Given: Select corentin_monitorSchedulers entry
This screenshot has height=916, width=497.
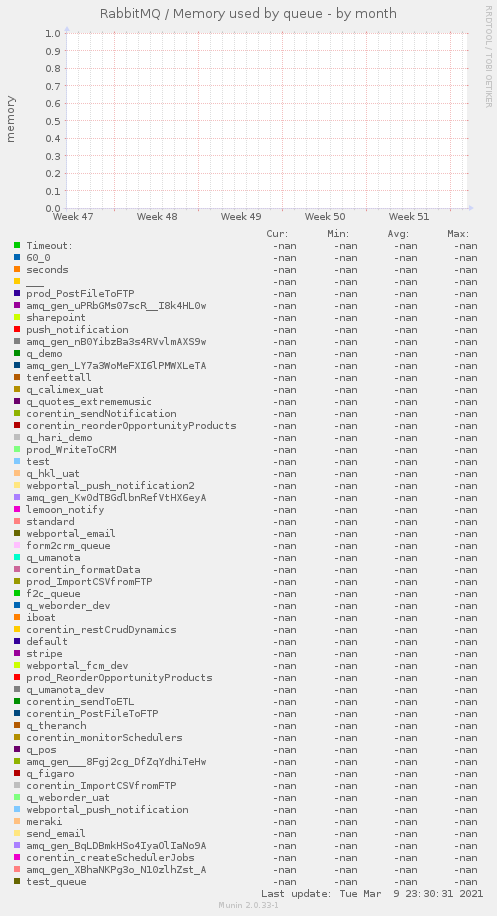Looking at the screenshot, I should [x=104, y=737].
